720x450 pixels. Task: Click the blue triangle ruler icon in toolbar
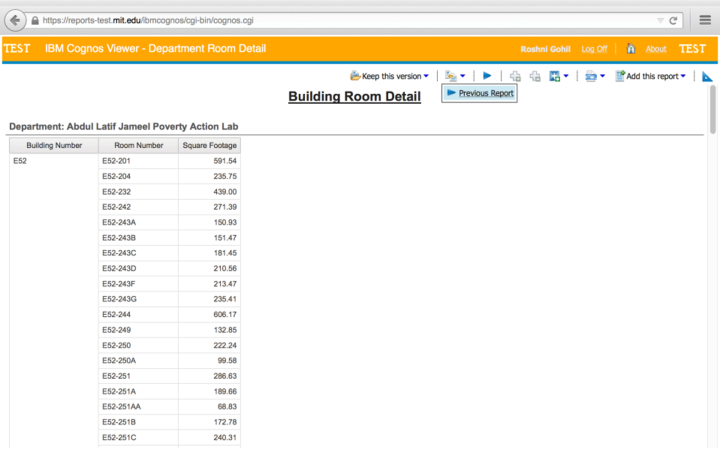(x=707, y=76)
